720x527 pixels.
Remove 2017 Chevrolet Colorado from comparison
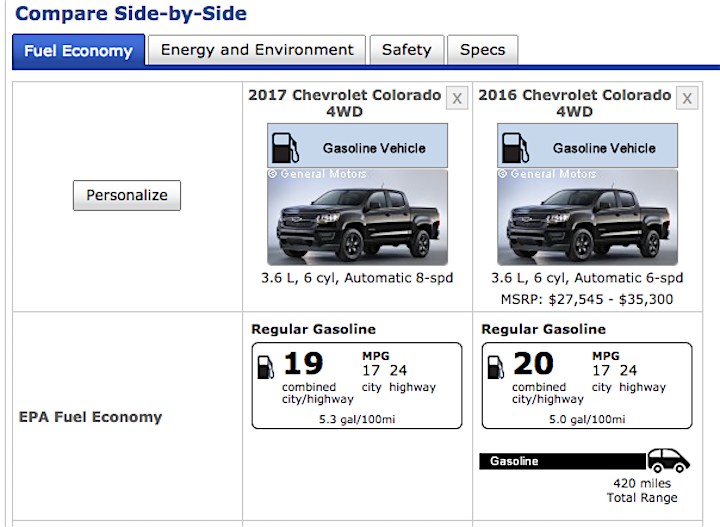coord(457,98)
